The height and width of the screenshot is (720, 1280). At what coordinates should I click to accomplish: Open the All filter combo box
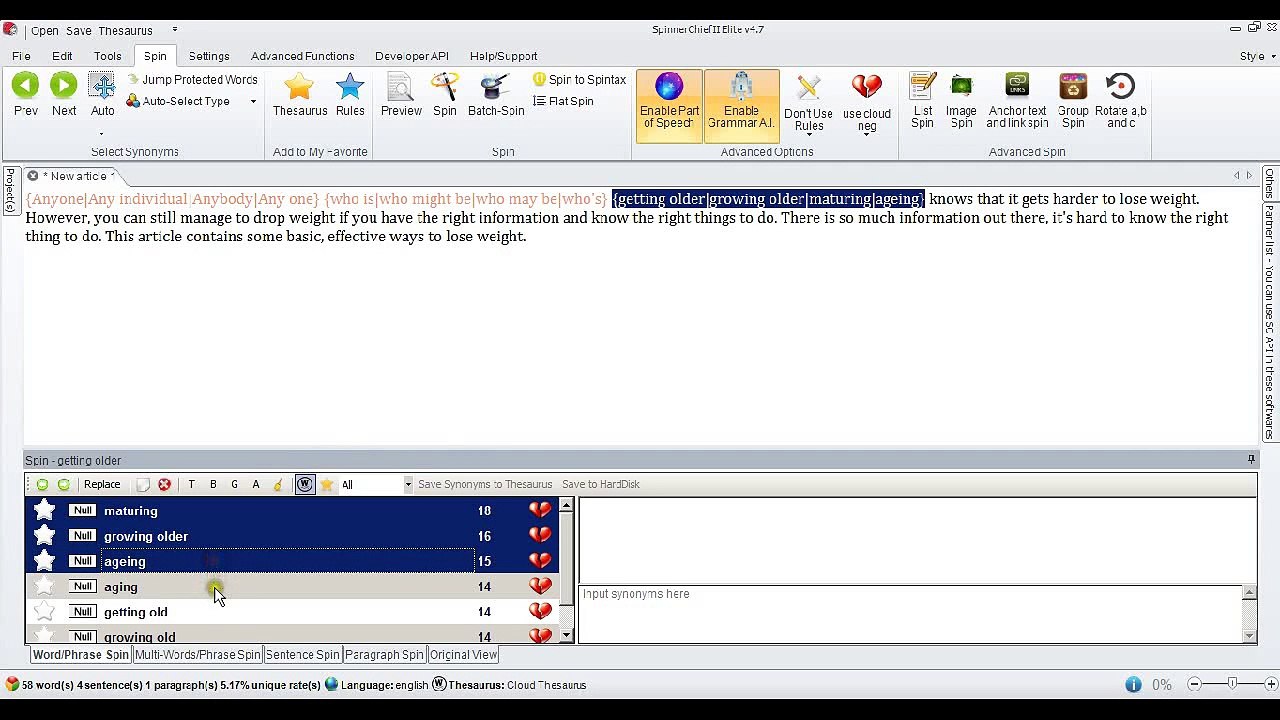coord(376,485)
